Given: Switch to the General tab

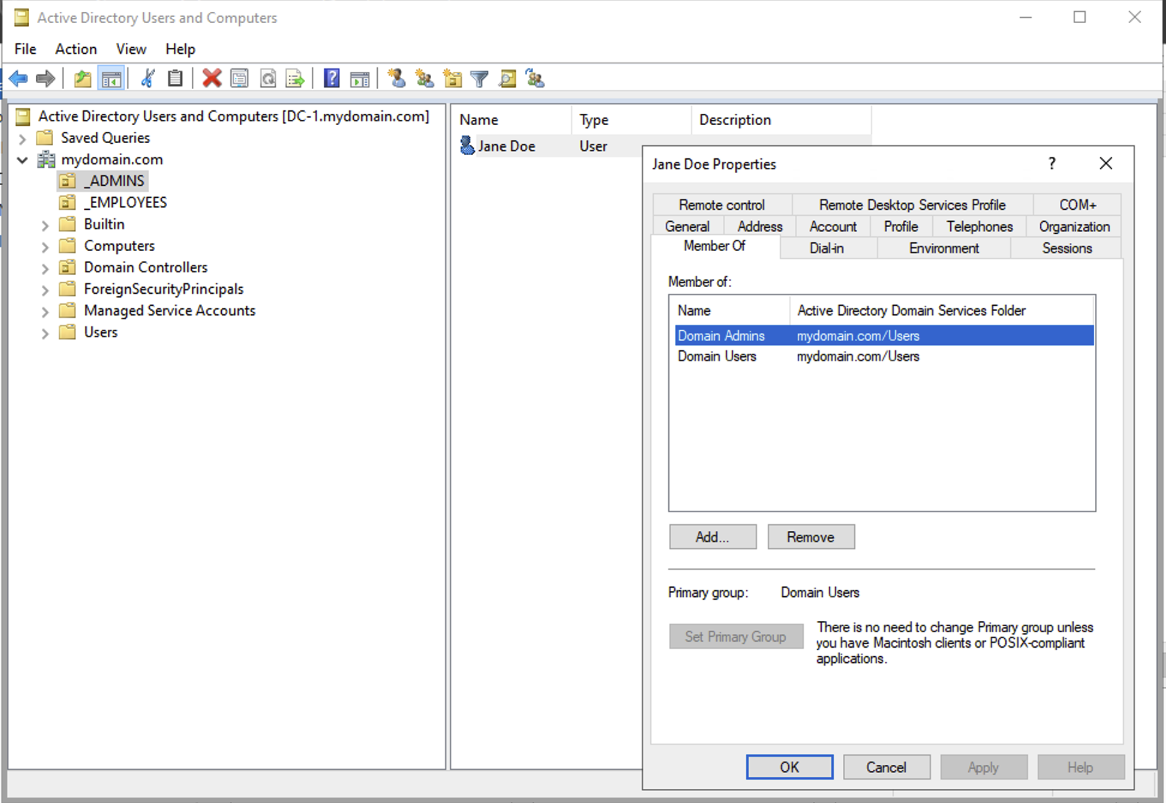Looking at the screenshot, I should 687,226.
